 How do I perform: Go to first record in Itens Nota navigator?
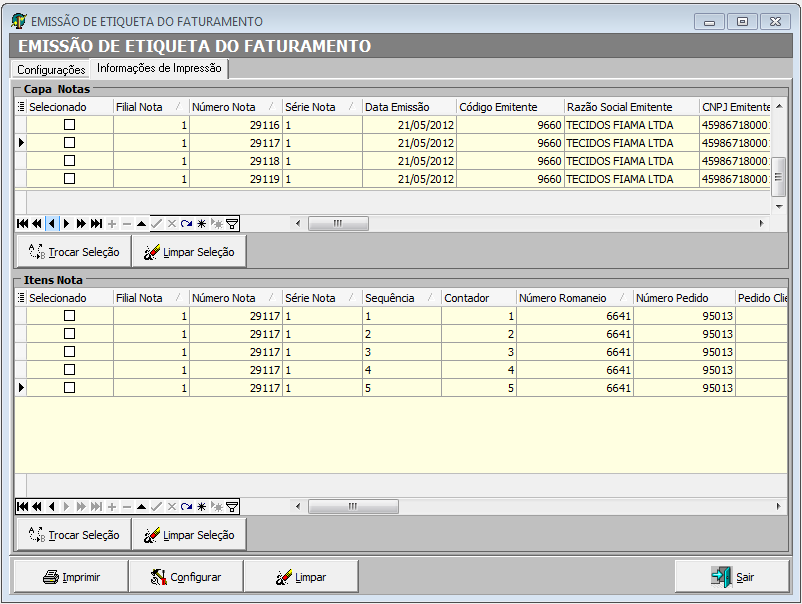22,507
